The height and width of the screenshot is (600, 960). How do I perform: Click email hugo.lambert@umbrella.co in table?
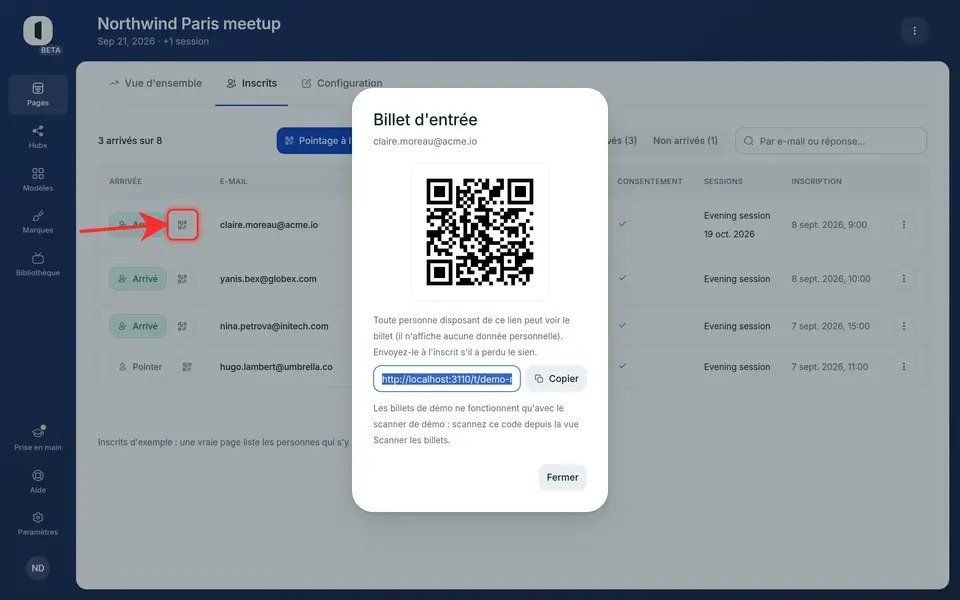pos(276,367)
